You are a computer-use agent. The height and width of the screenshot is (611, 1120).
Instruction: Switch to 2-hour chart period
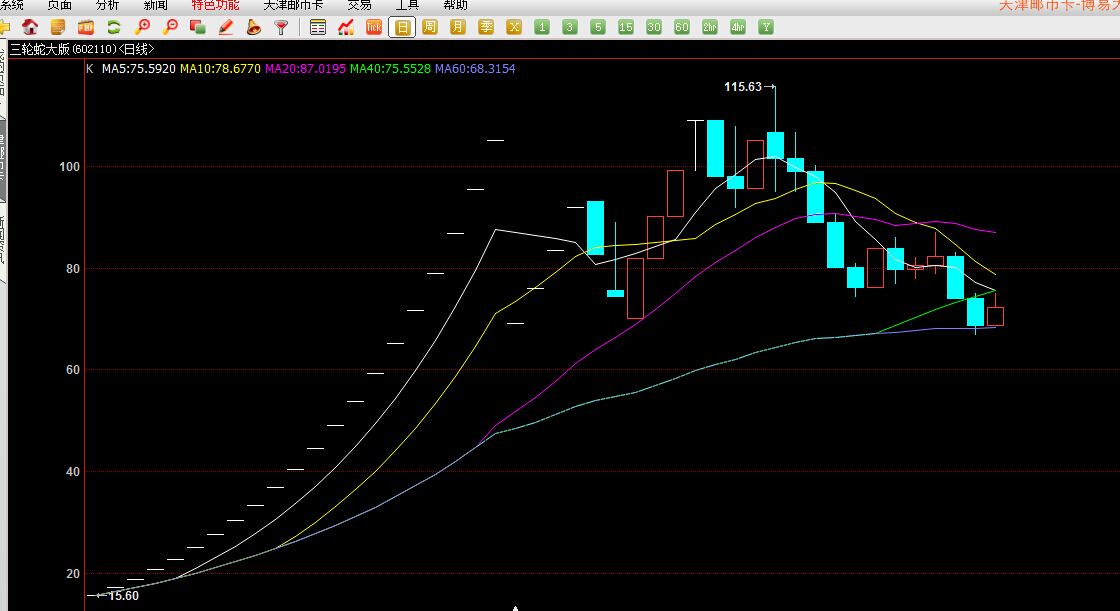pyautogui.click(x=710, y=27)
